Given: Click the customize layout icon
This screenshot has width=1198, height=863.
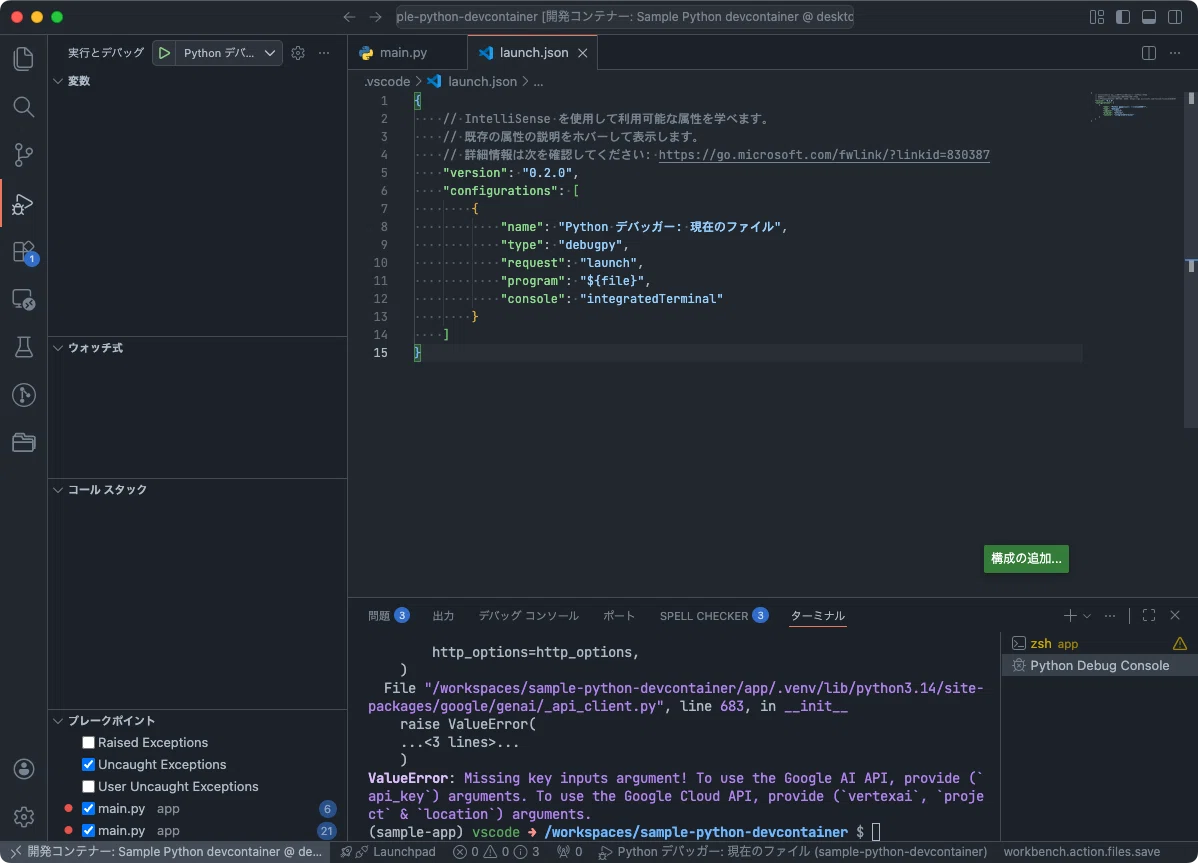Looking at the screenshot, I should [x=1097, y=17].
